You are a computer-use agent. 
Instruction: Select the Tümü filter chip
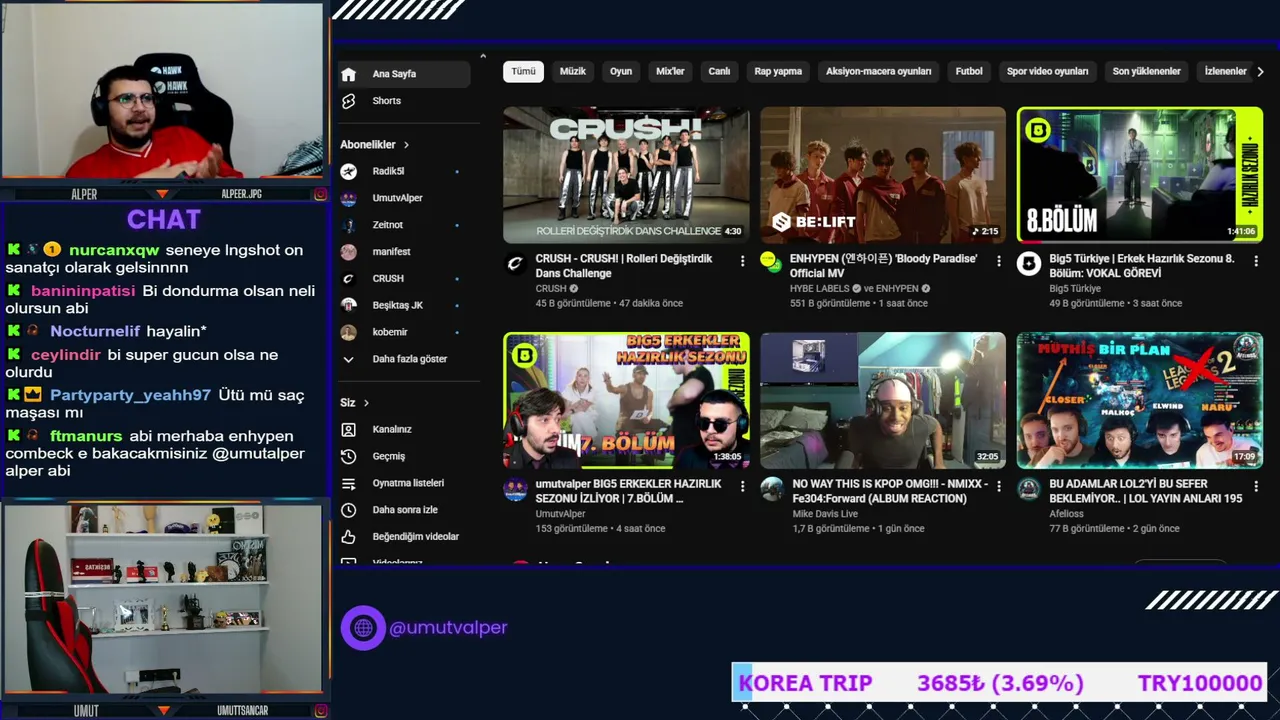tap(524, 72)
